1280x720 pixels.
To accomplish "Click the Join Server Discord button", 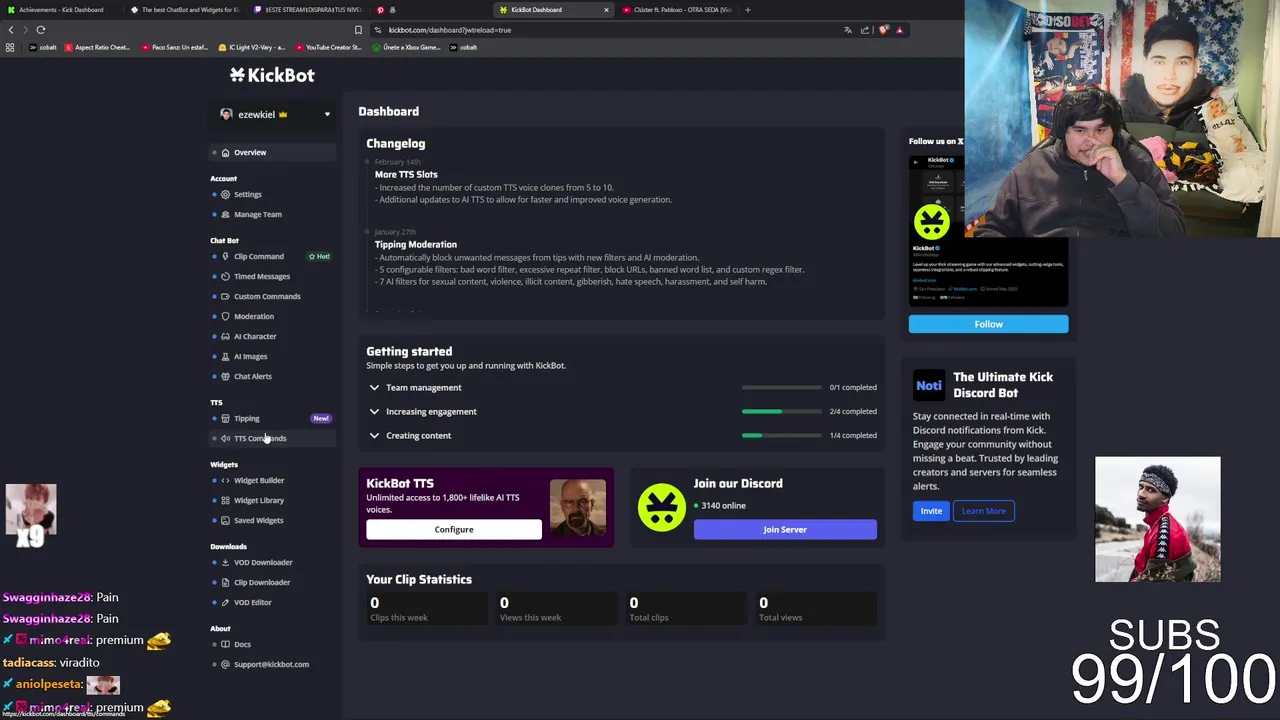I will pos(785,530).
